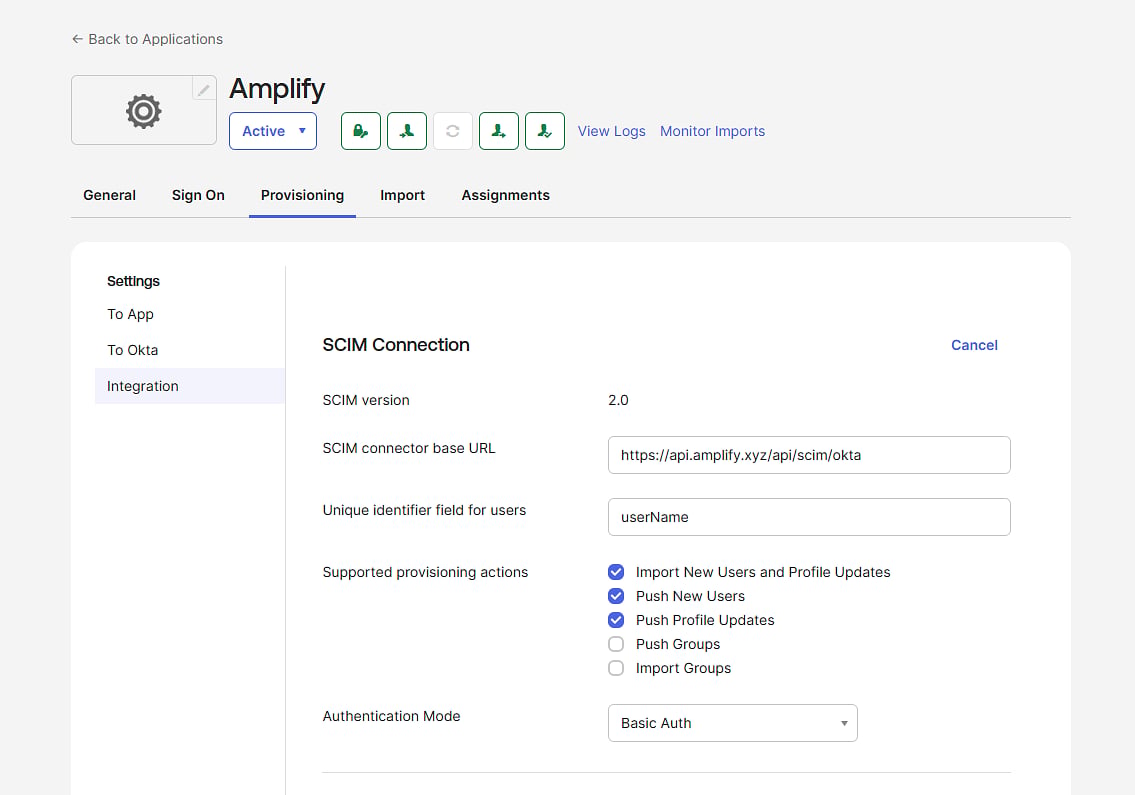Expand the Basic Auth authentication mode dropdown

coord(733,723)
